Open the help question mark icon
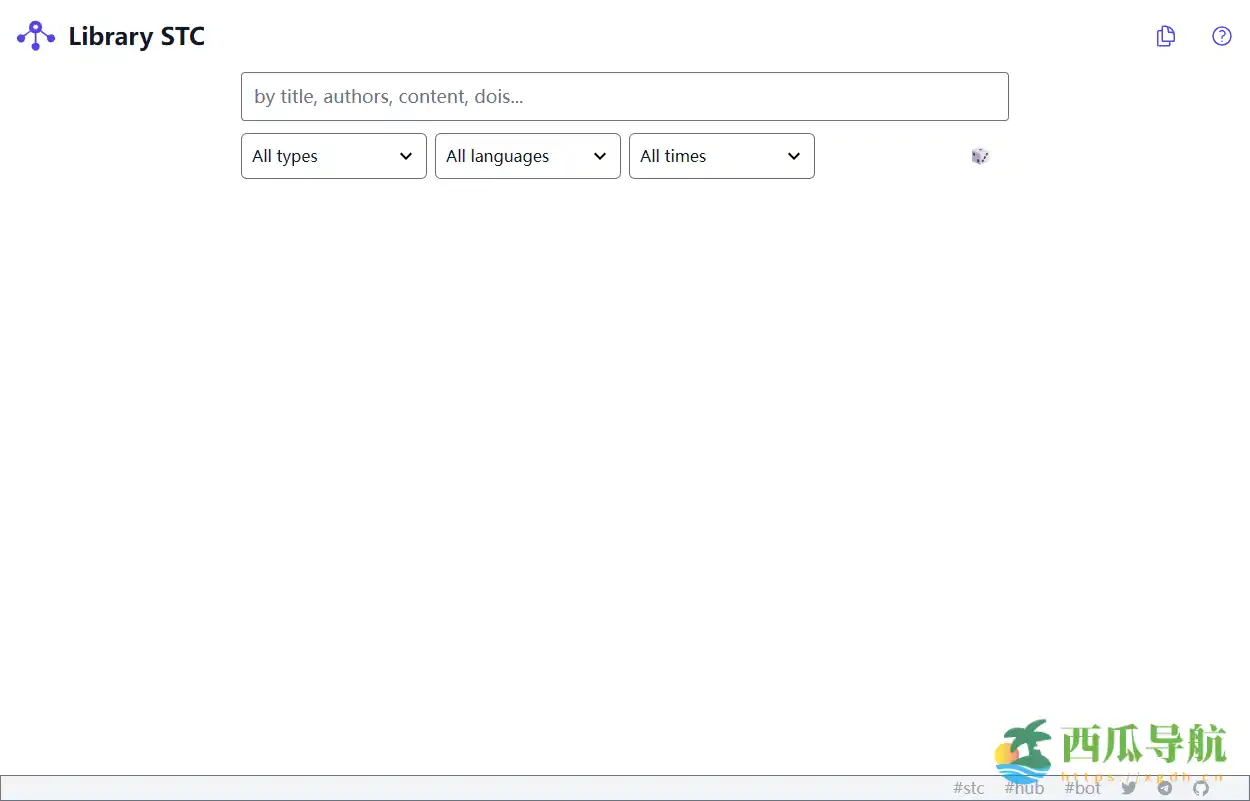This screenshot has height=801, width=1250. coord(1221,37)
